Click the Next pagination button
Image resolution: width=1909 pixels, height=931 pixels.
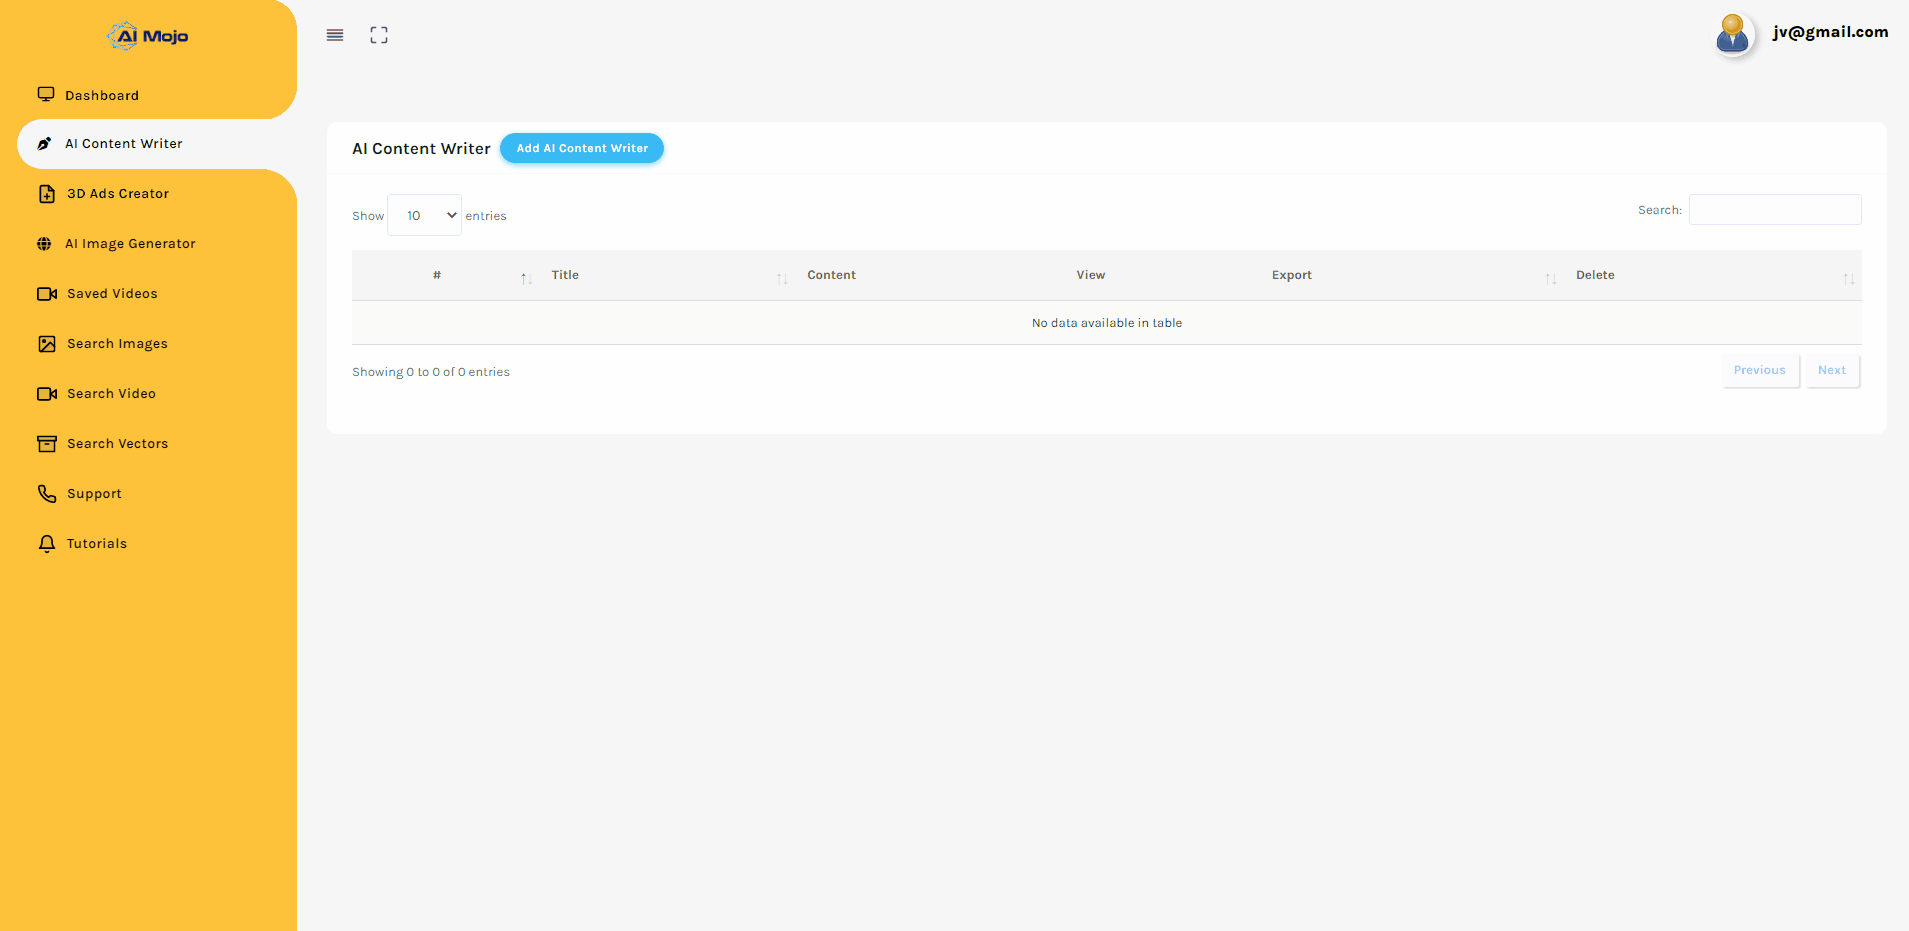coord(1832,370)
